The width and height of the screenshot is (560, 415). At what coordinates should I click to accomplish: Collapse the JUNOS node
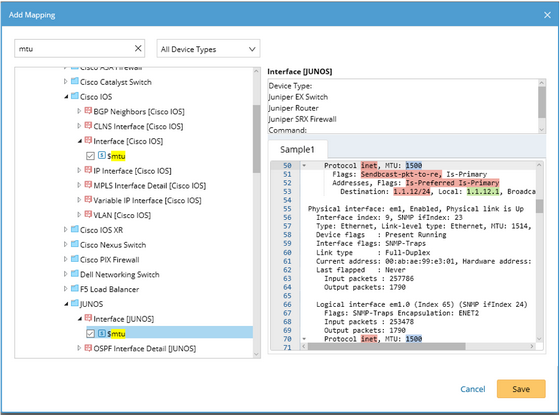66,304
